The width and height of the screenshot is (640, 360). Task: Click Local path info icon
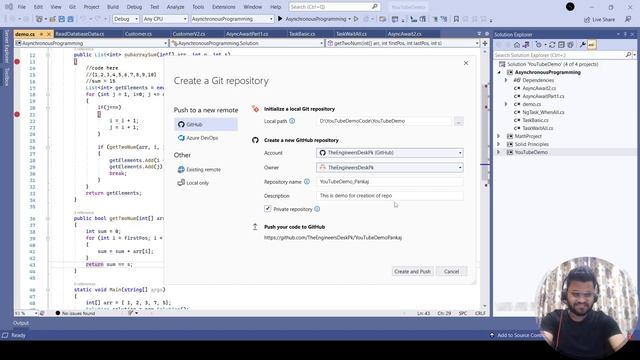coord(292,121)
